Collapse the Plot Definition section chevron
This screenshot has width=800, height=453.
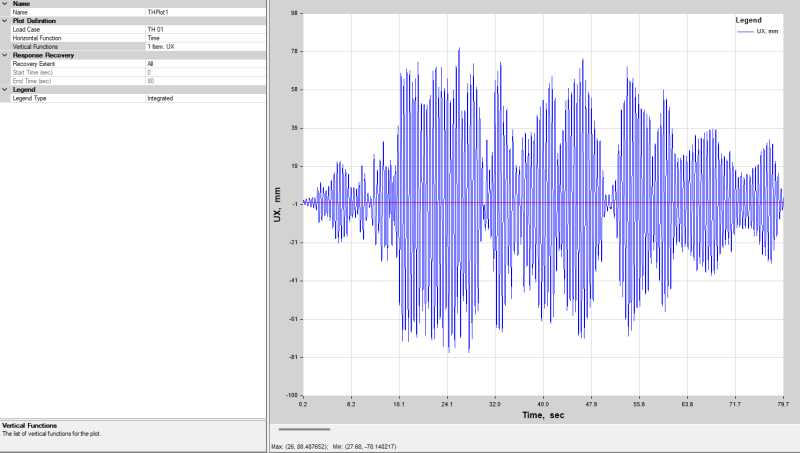pos(5,21)
